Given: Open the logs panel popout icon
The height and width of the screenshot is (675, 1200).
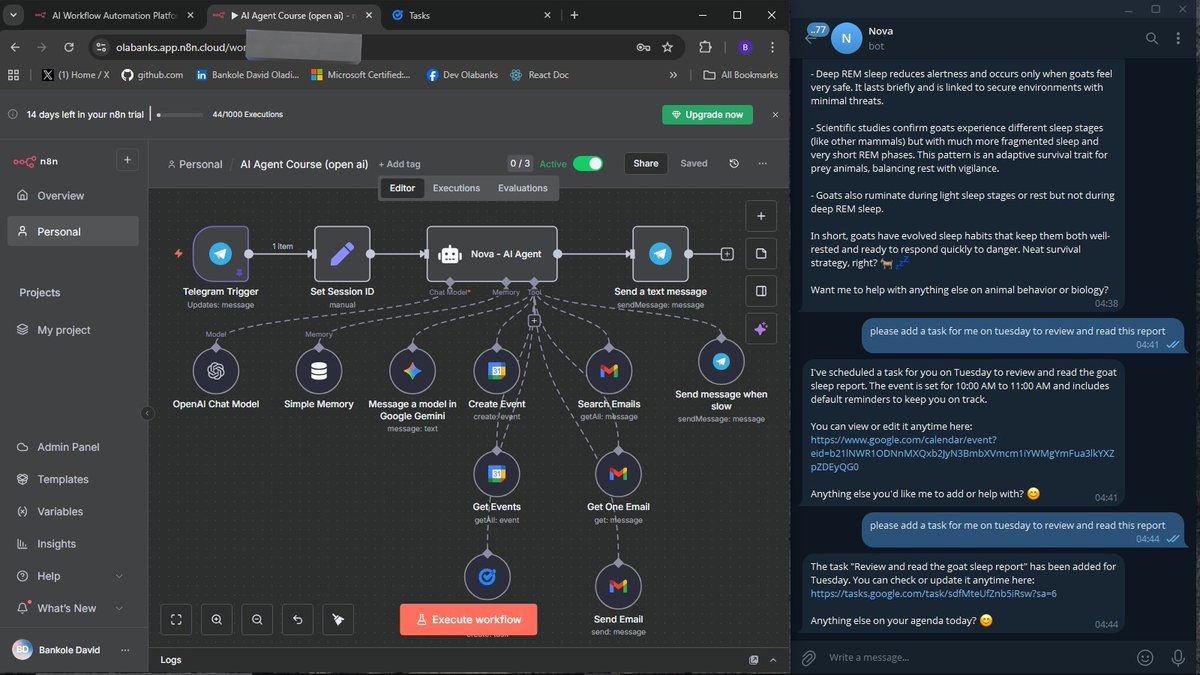Looking at the screenshot, I should (754, 660).
